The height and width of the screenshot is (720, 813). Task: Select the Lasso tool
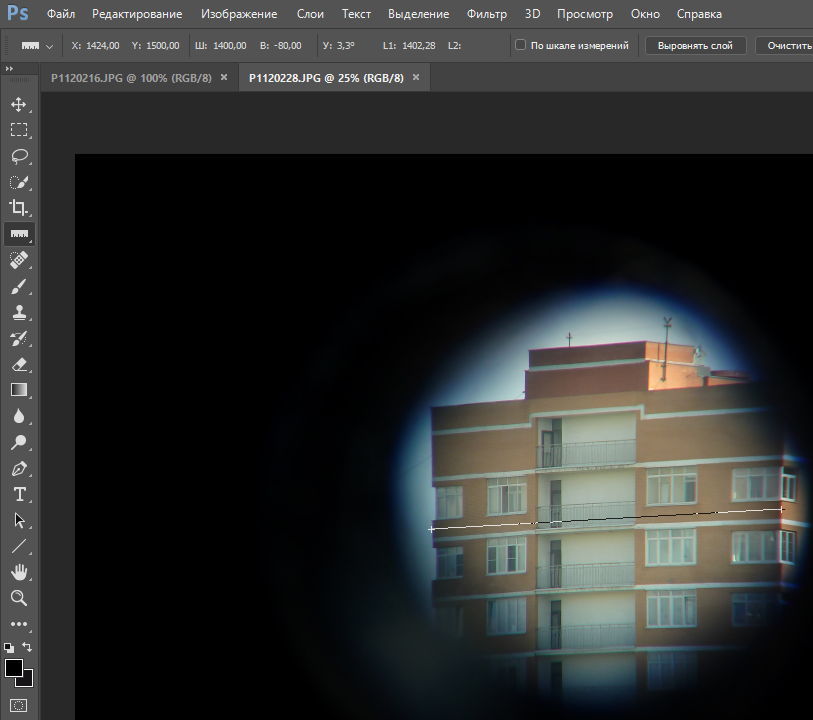click(19, 156)
